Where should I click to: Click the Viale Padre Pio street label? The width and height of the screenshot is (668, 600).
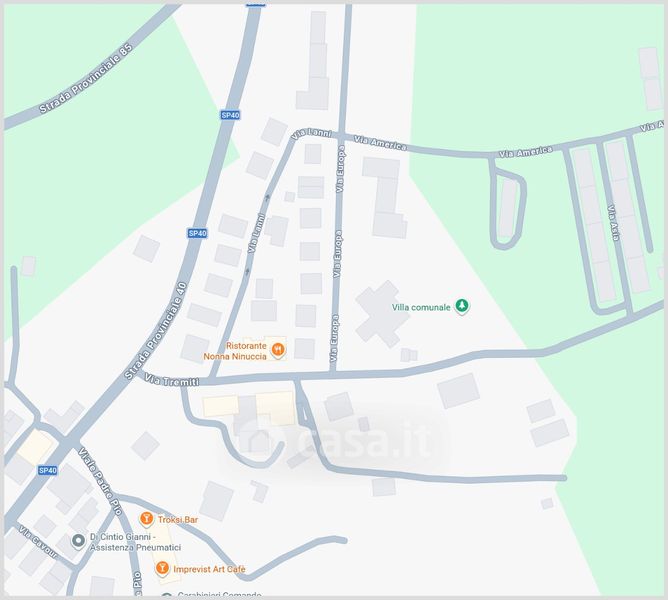pyautogui.click(x=101, y=481)
